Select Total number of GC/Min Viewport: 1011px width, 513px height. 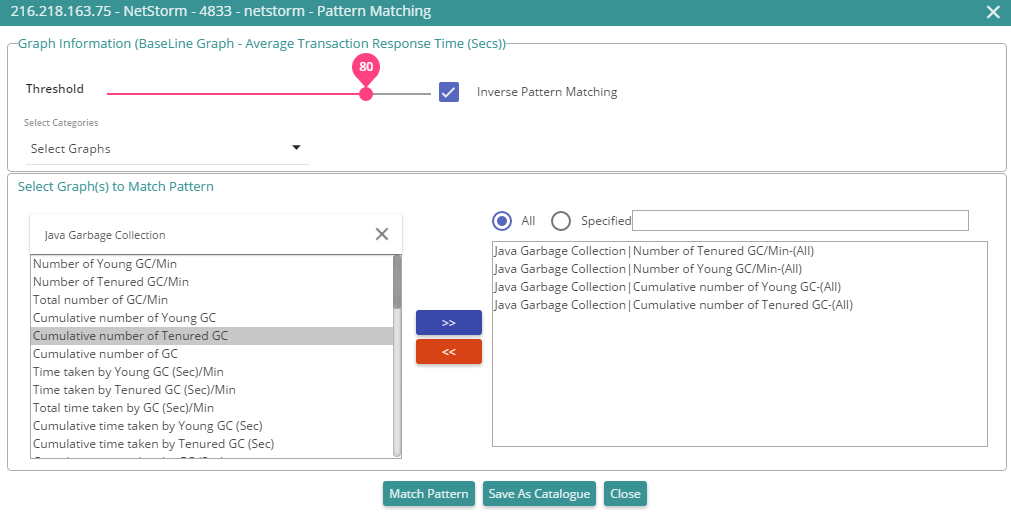[212, 300]
